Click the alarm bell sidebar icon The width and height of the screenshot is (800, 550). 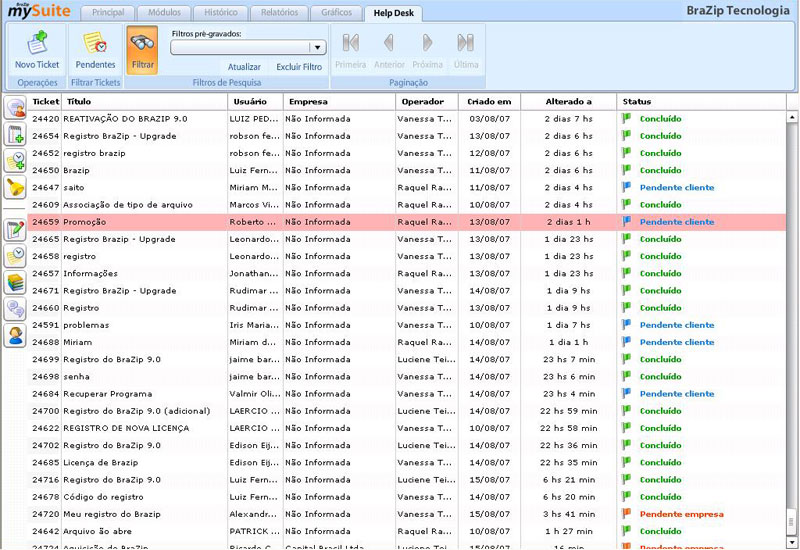pos(15,187)
